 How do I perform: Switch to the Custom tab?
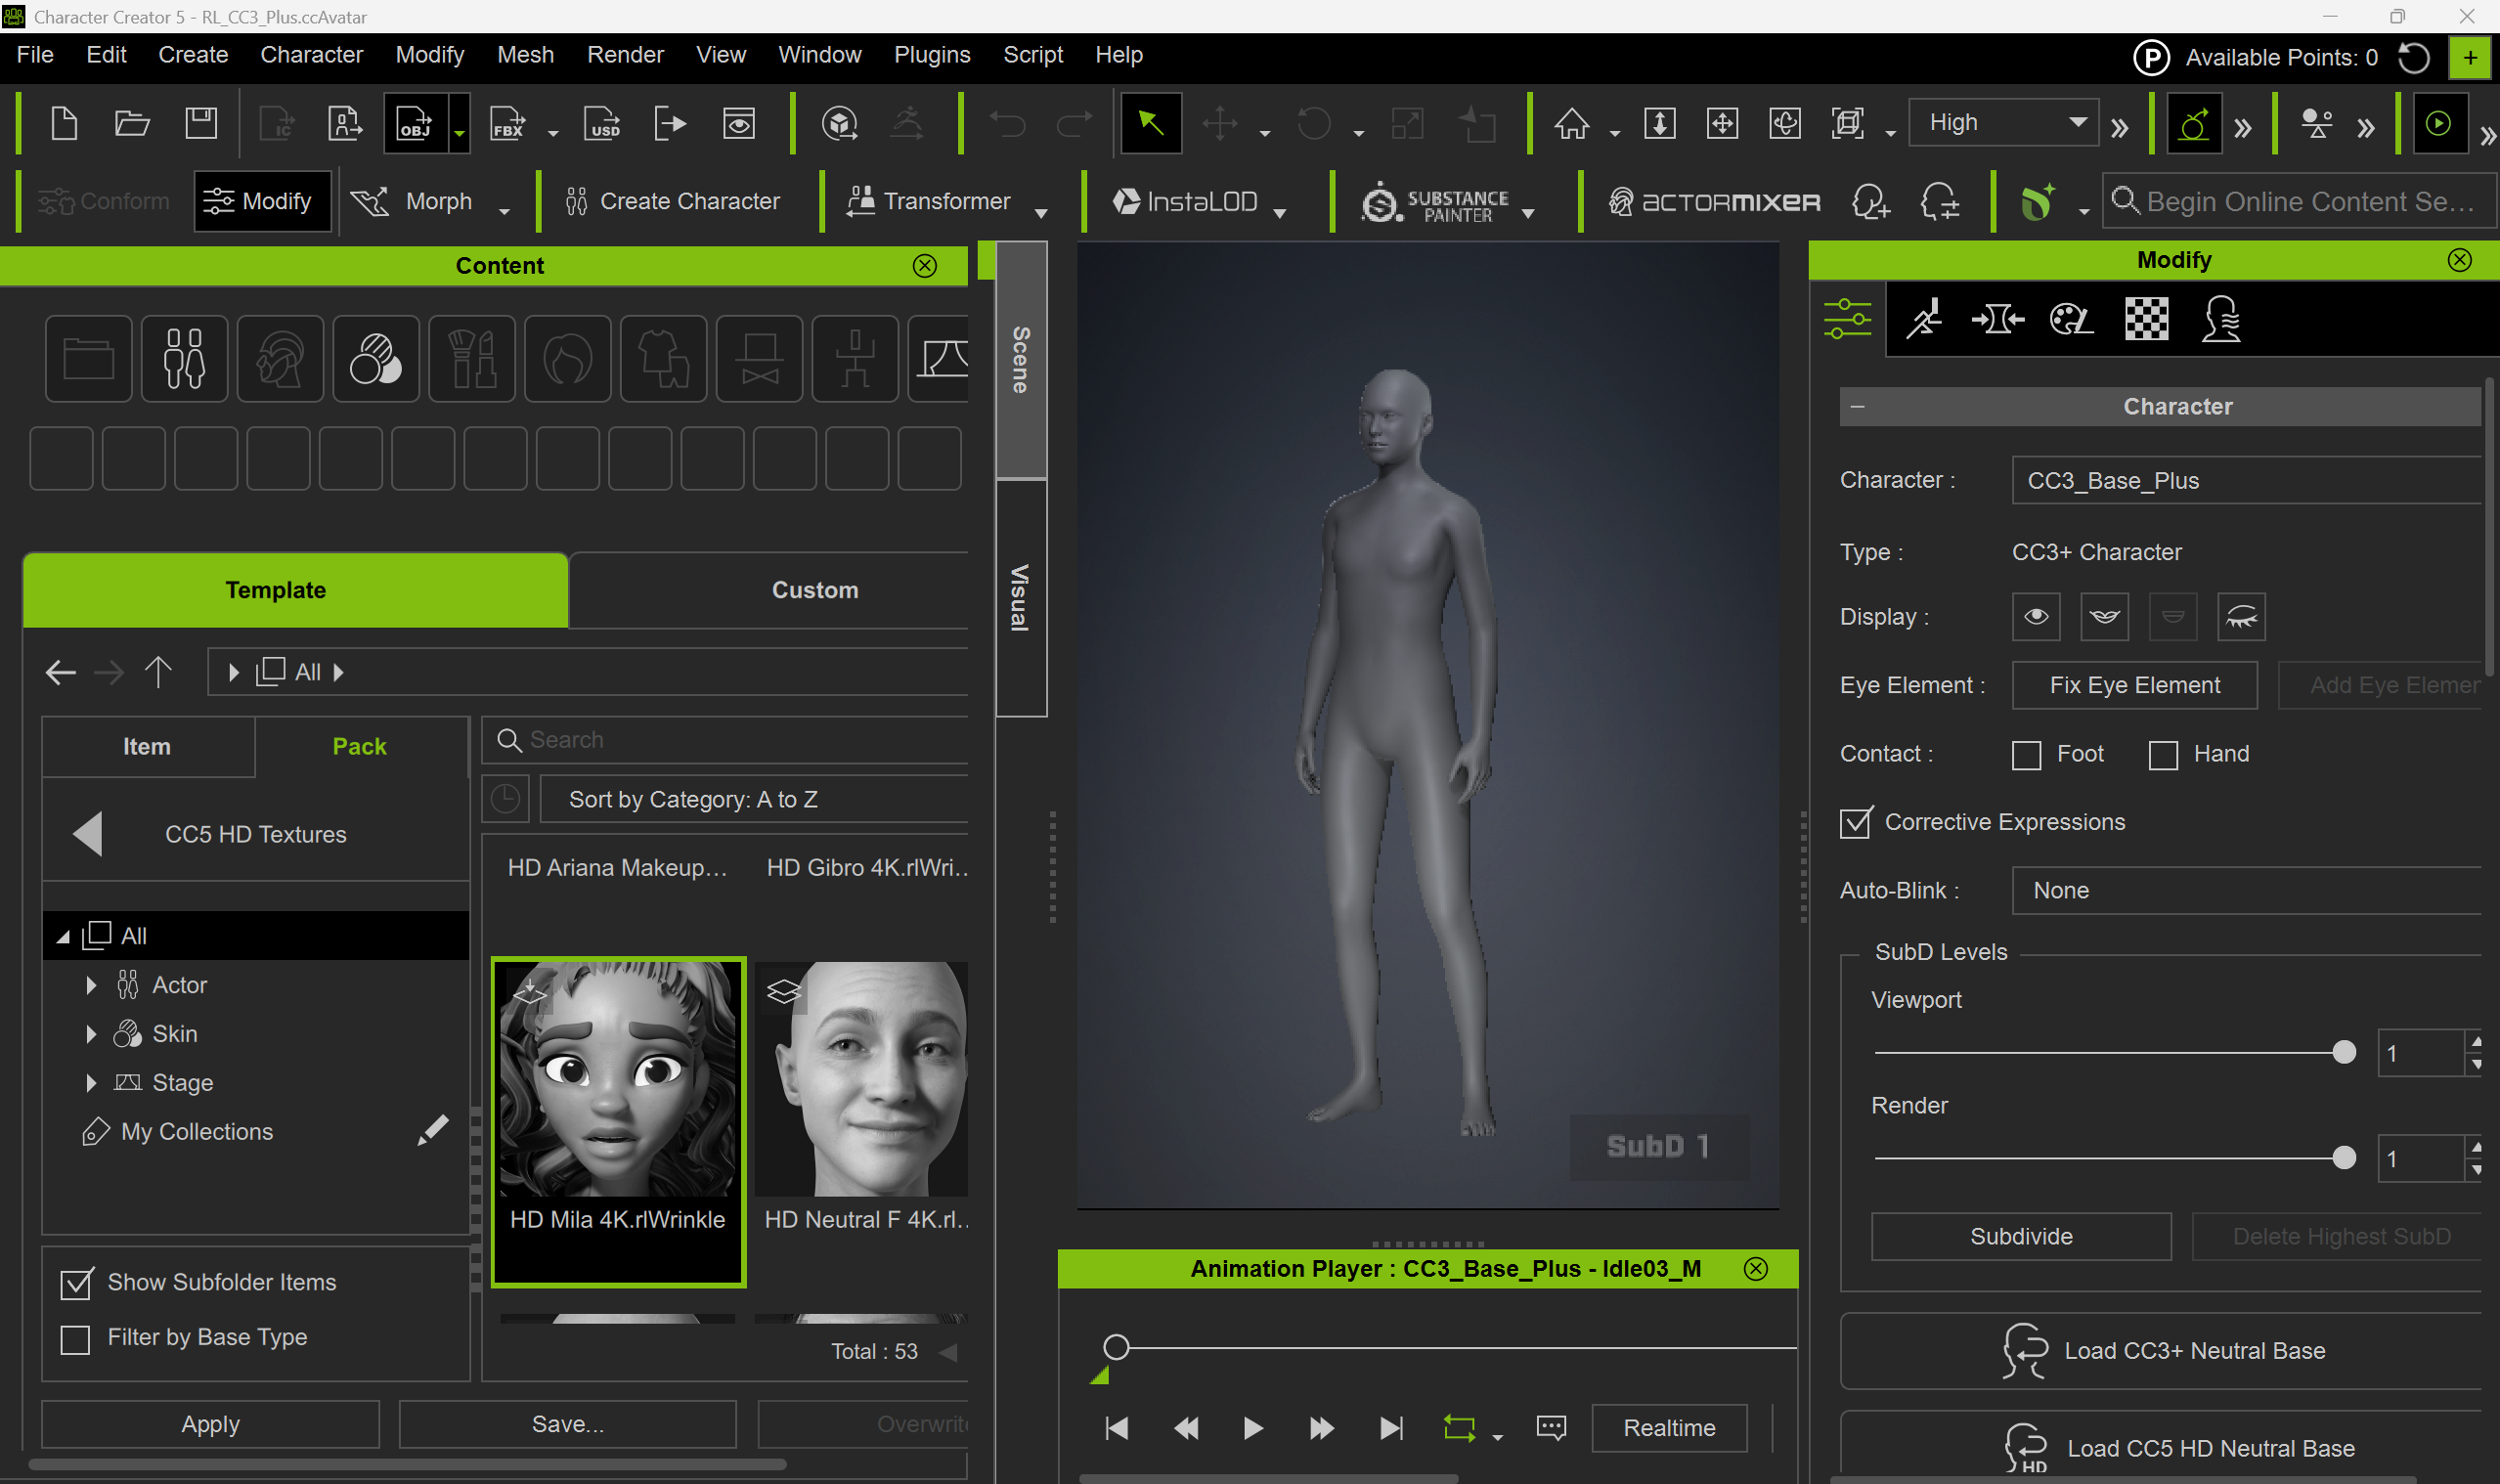815,590
